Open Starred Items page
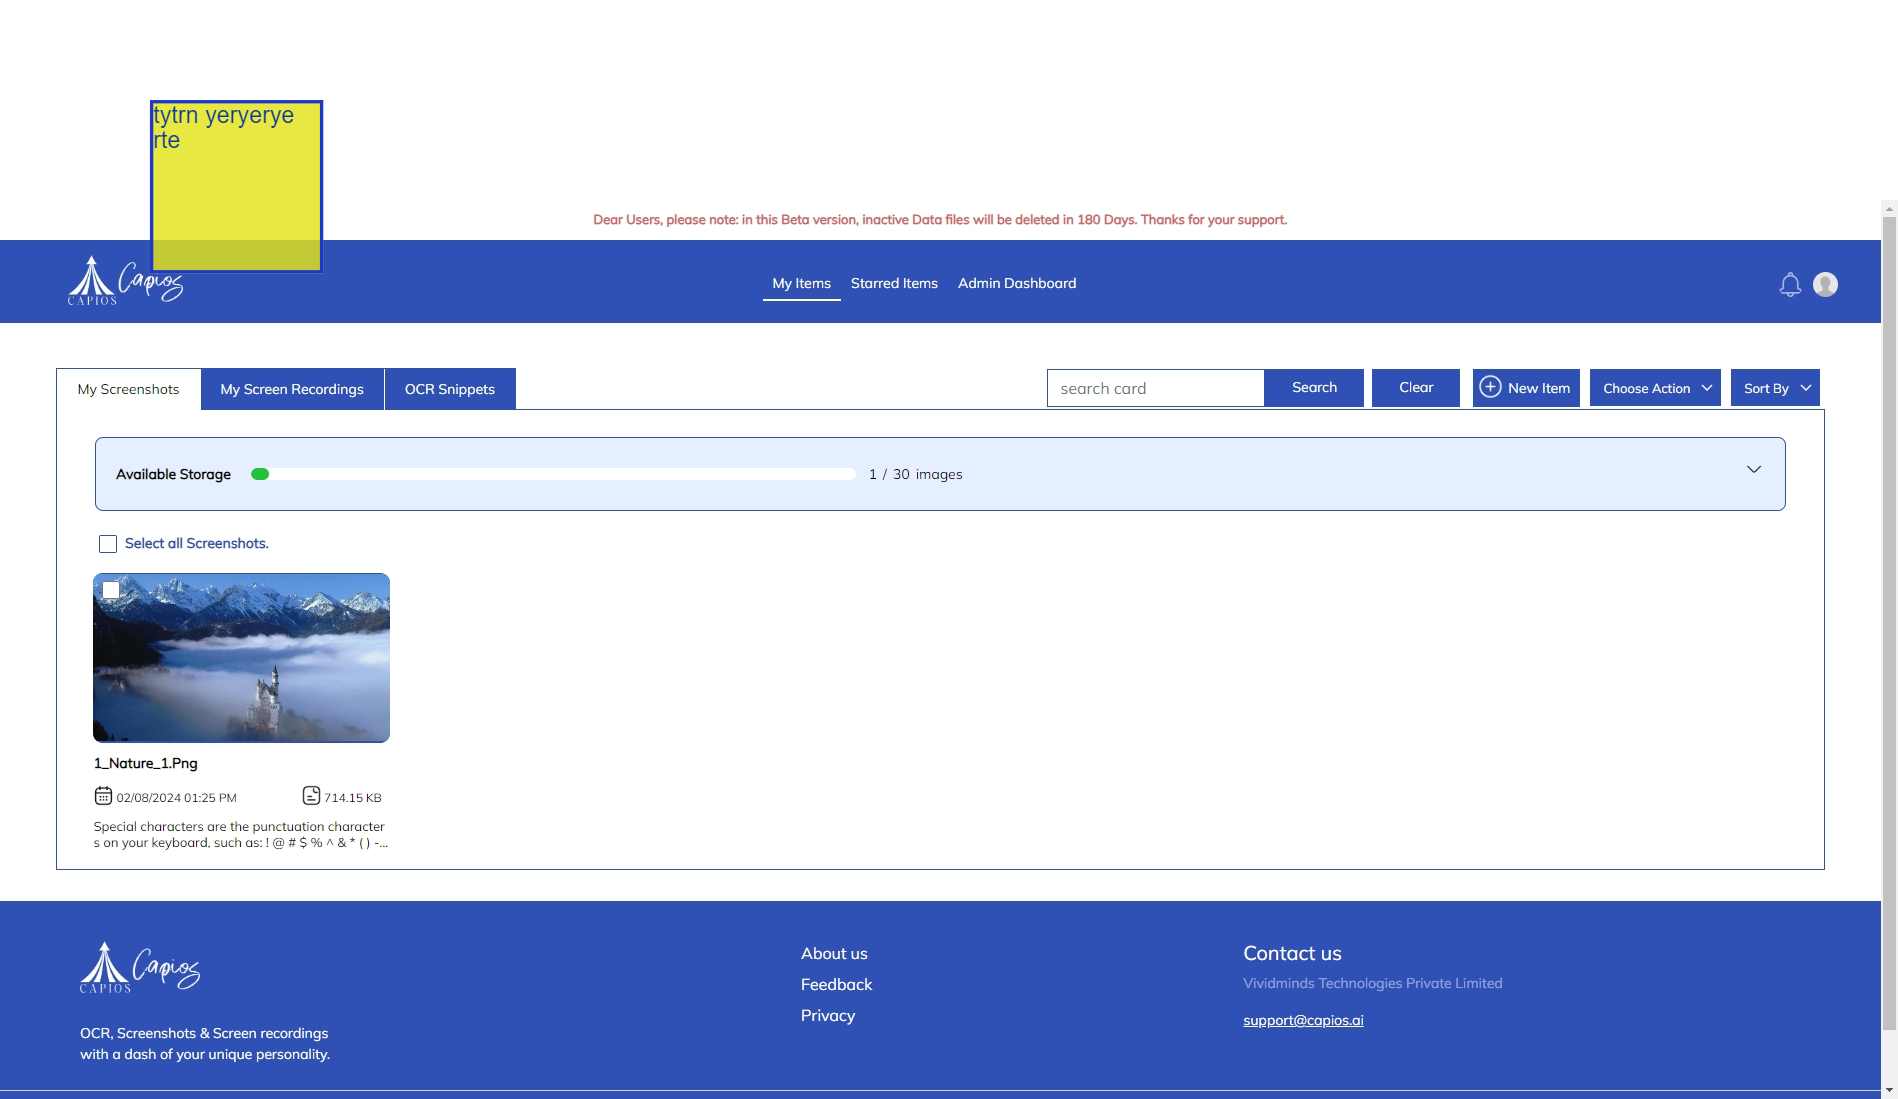Viewport: 1898px width, 1099px height. point(894,284)
